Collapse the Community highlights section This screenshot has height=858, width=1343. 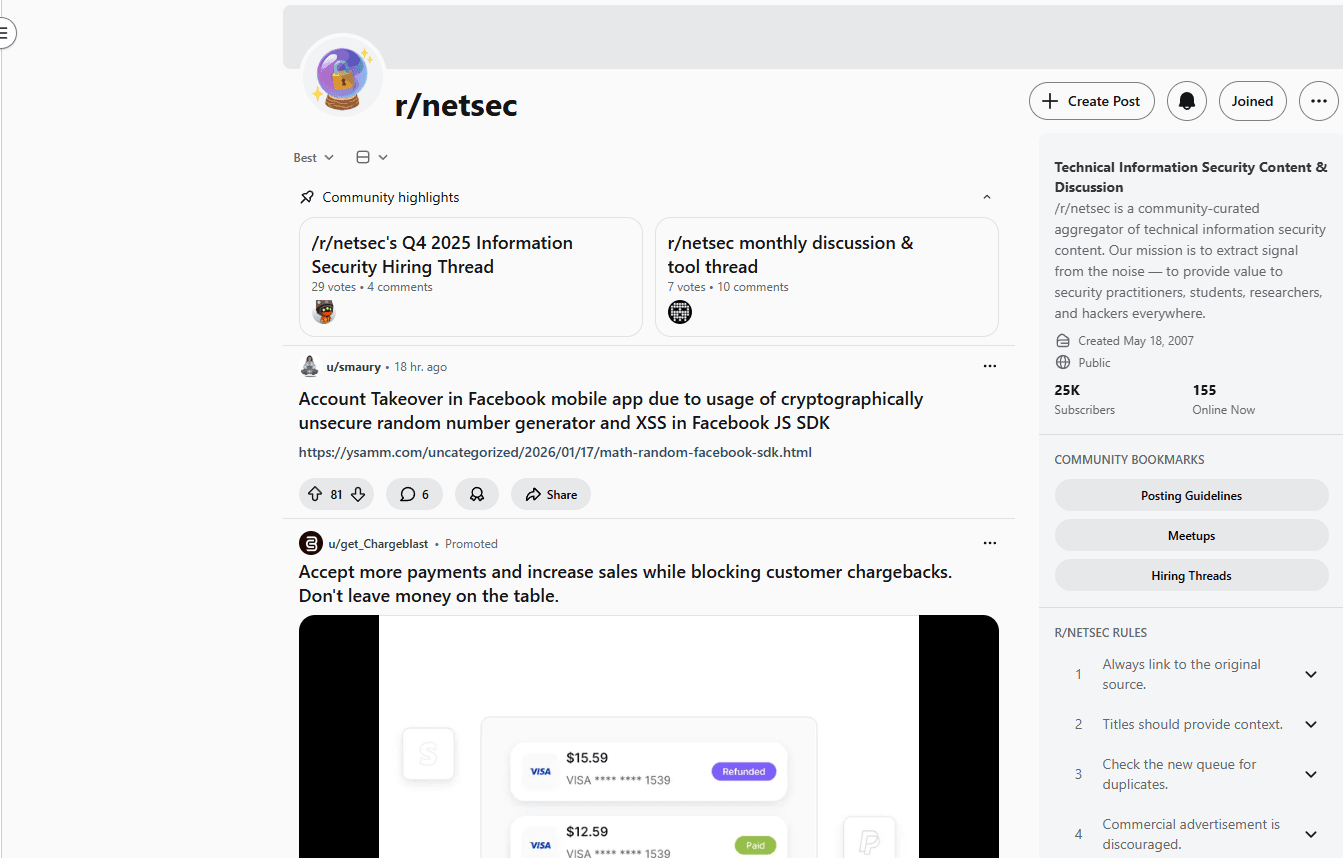[986, 197]
